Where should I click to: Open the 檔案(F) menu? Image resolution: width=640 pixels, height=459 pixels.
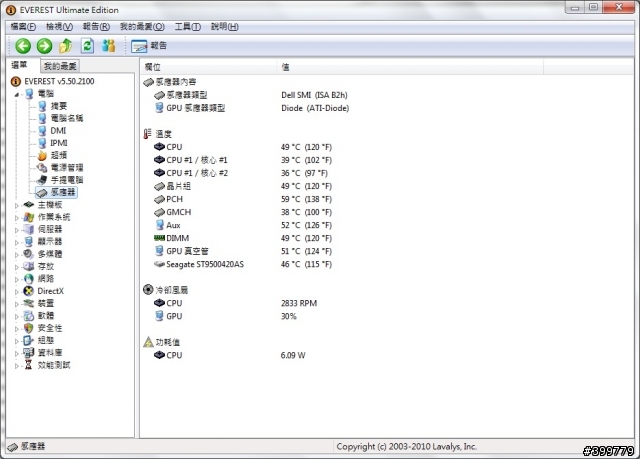tap(23, 27)
